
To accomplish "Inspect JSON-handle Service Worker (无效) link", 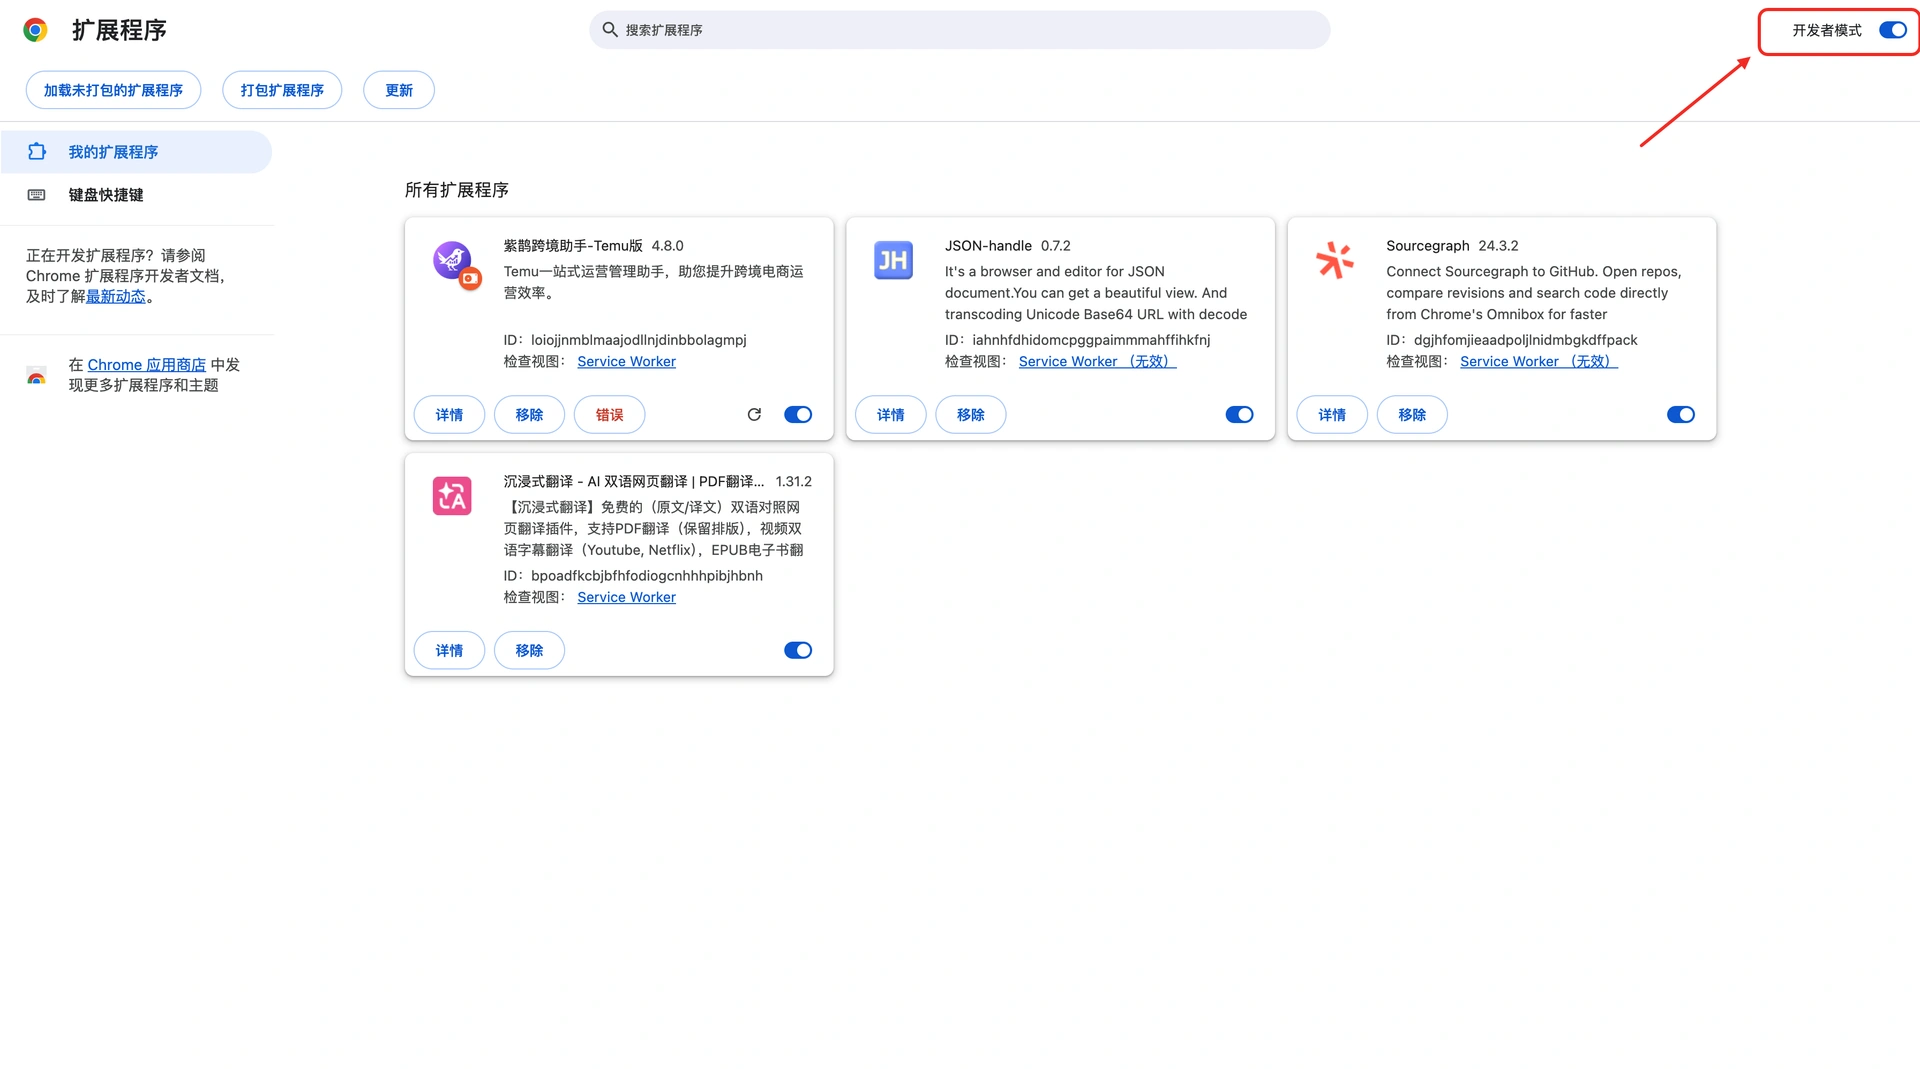I will [1097, 362].
